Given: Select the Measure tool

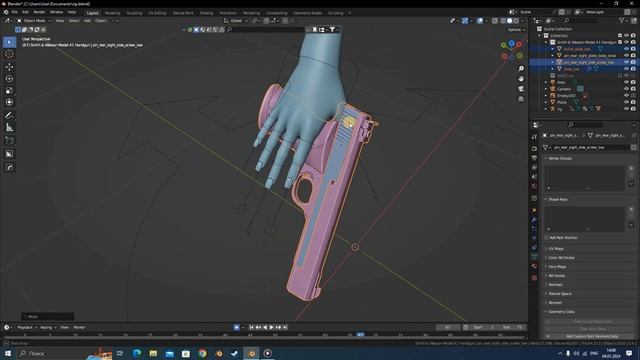Looking at the screenshot, I should (9, 128).
